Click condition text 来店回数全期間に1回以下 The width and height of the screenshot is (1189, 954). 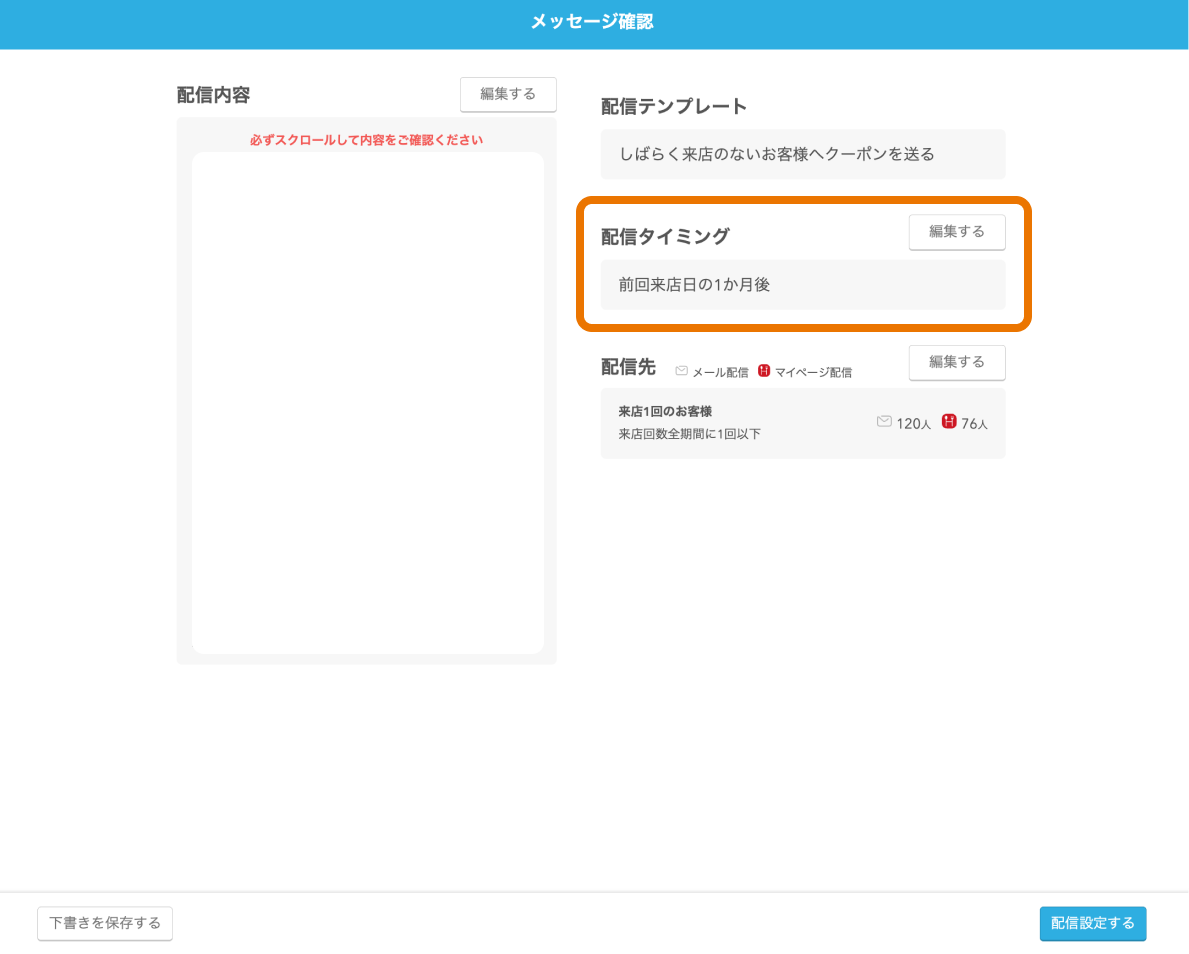[689, 435]
